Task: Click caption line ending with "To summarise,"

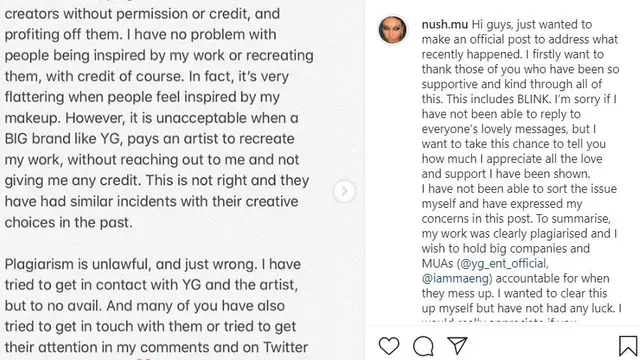Action: pyautogui.click(x=516, y=219)
